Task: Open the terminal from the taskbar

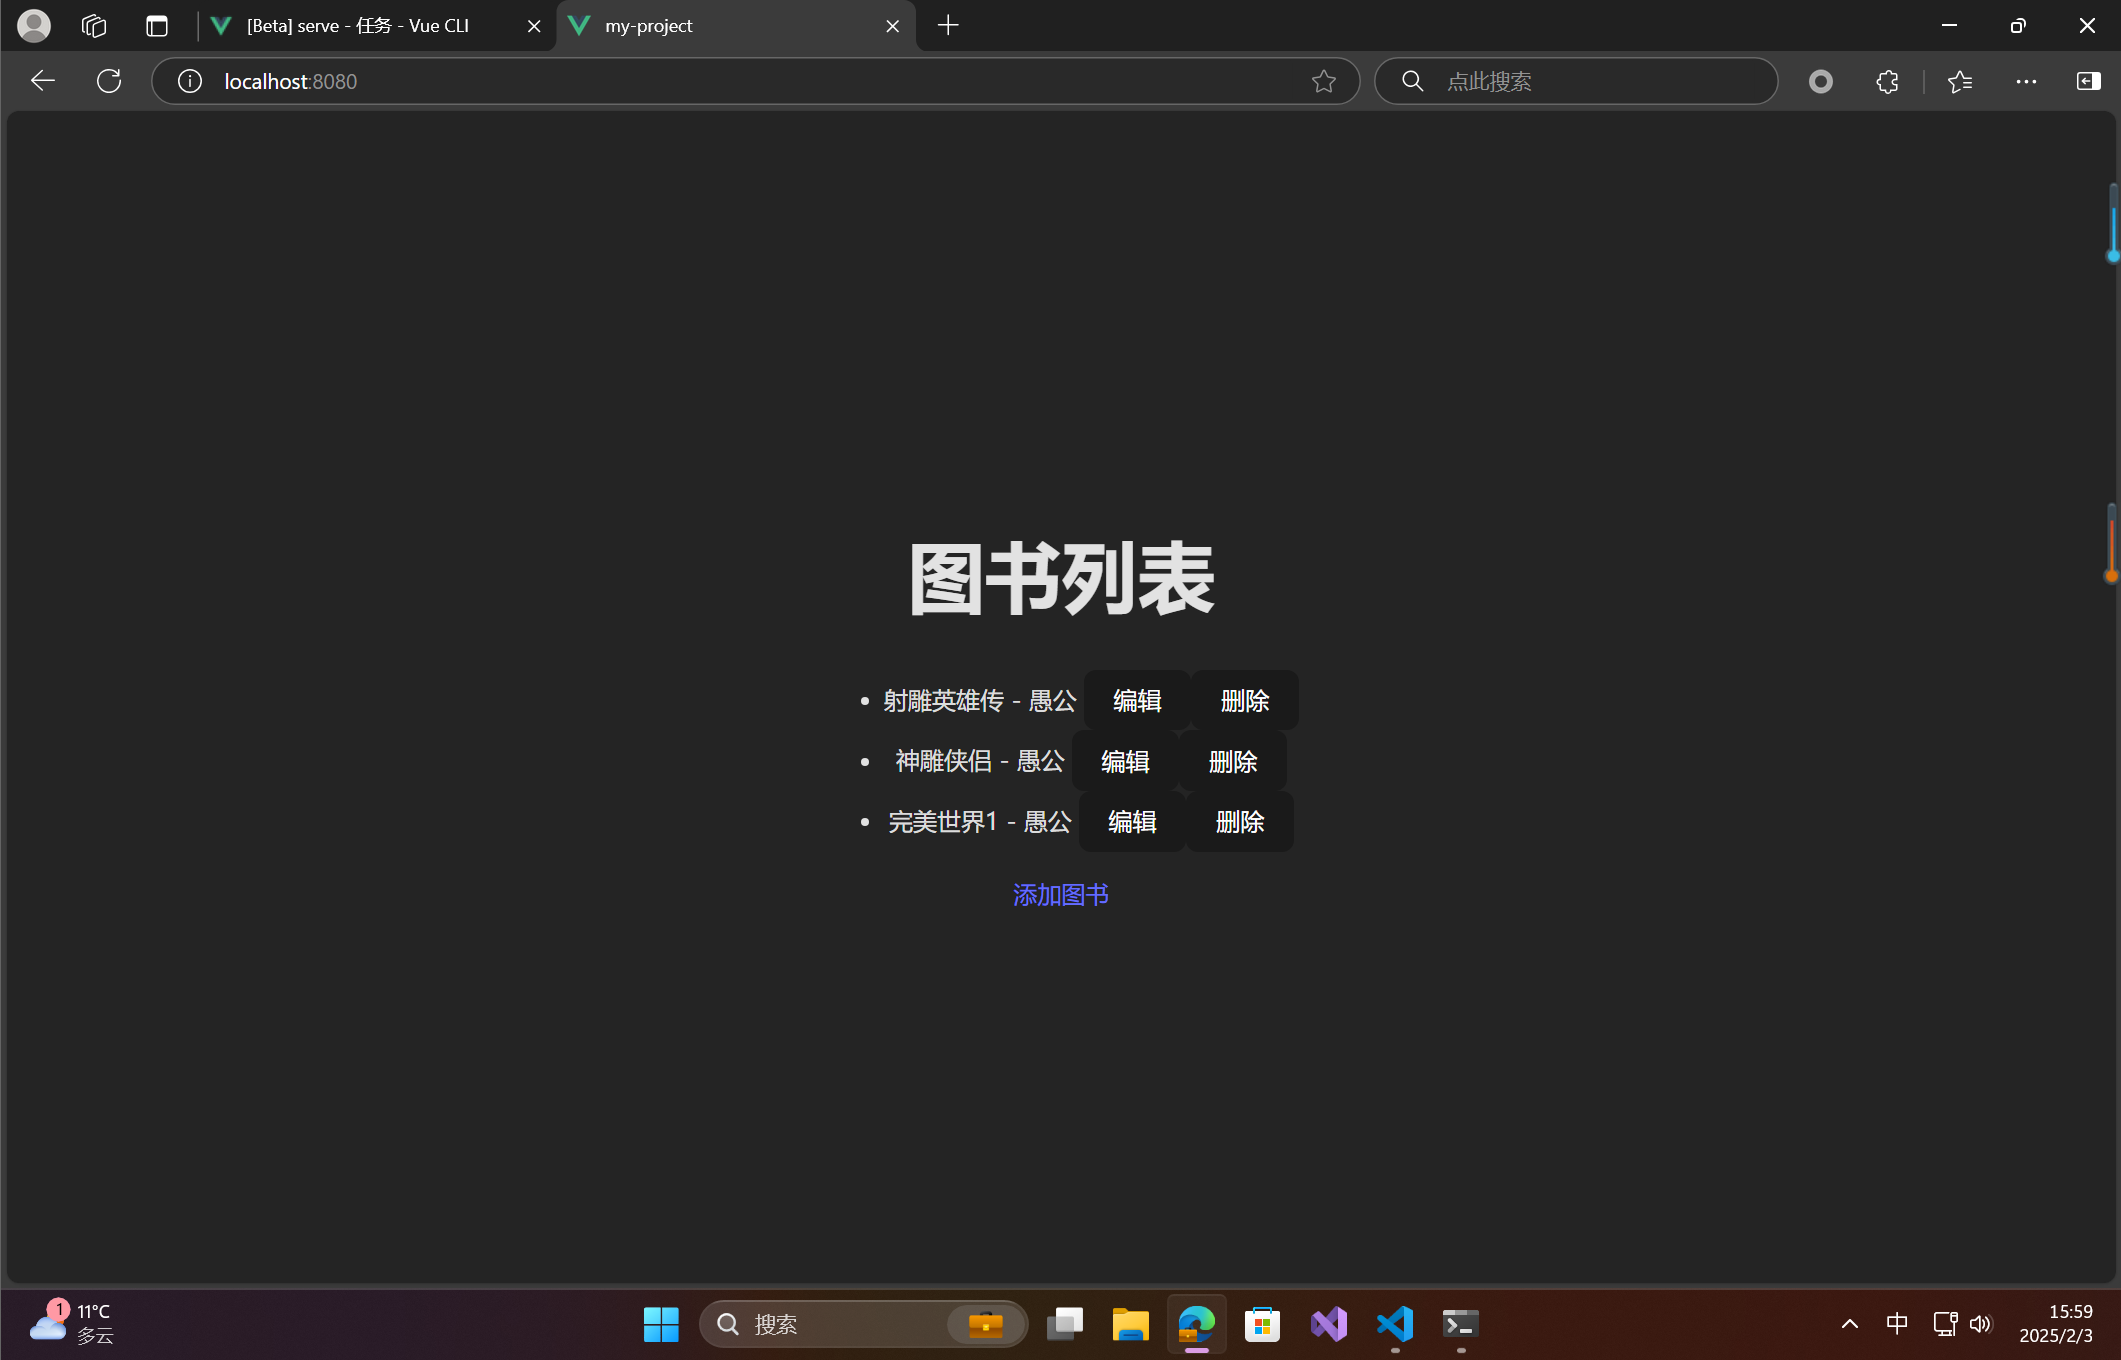Action: tap(1459, 1324)
